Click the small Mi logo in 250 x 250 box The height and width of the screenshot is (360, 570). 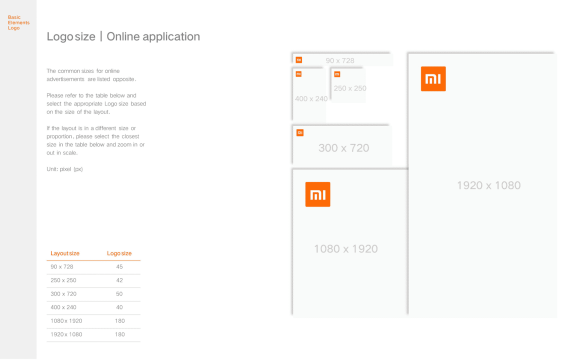pyautogui.click(x=337, y=74)
